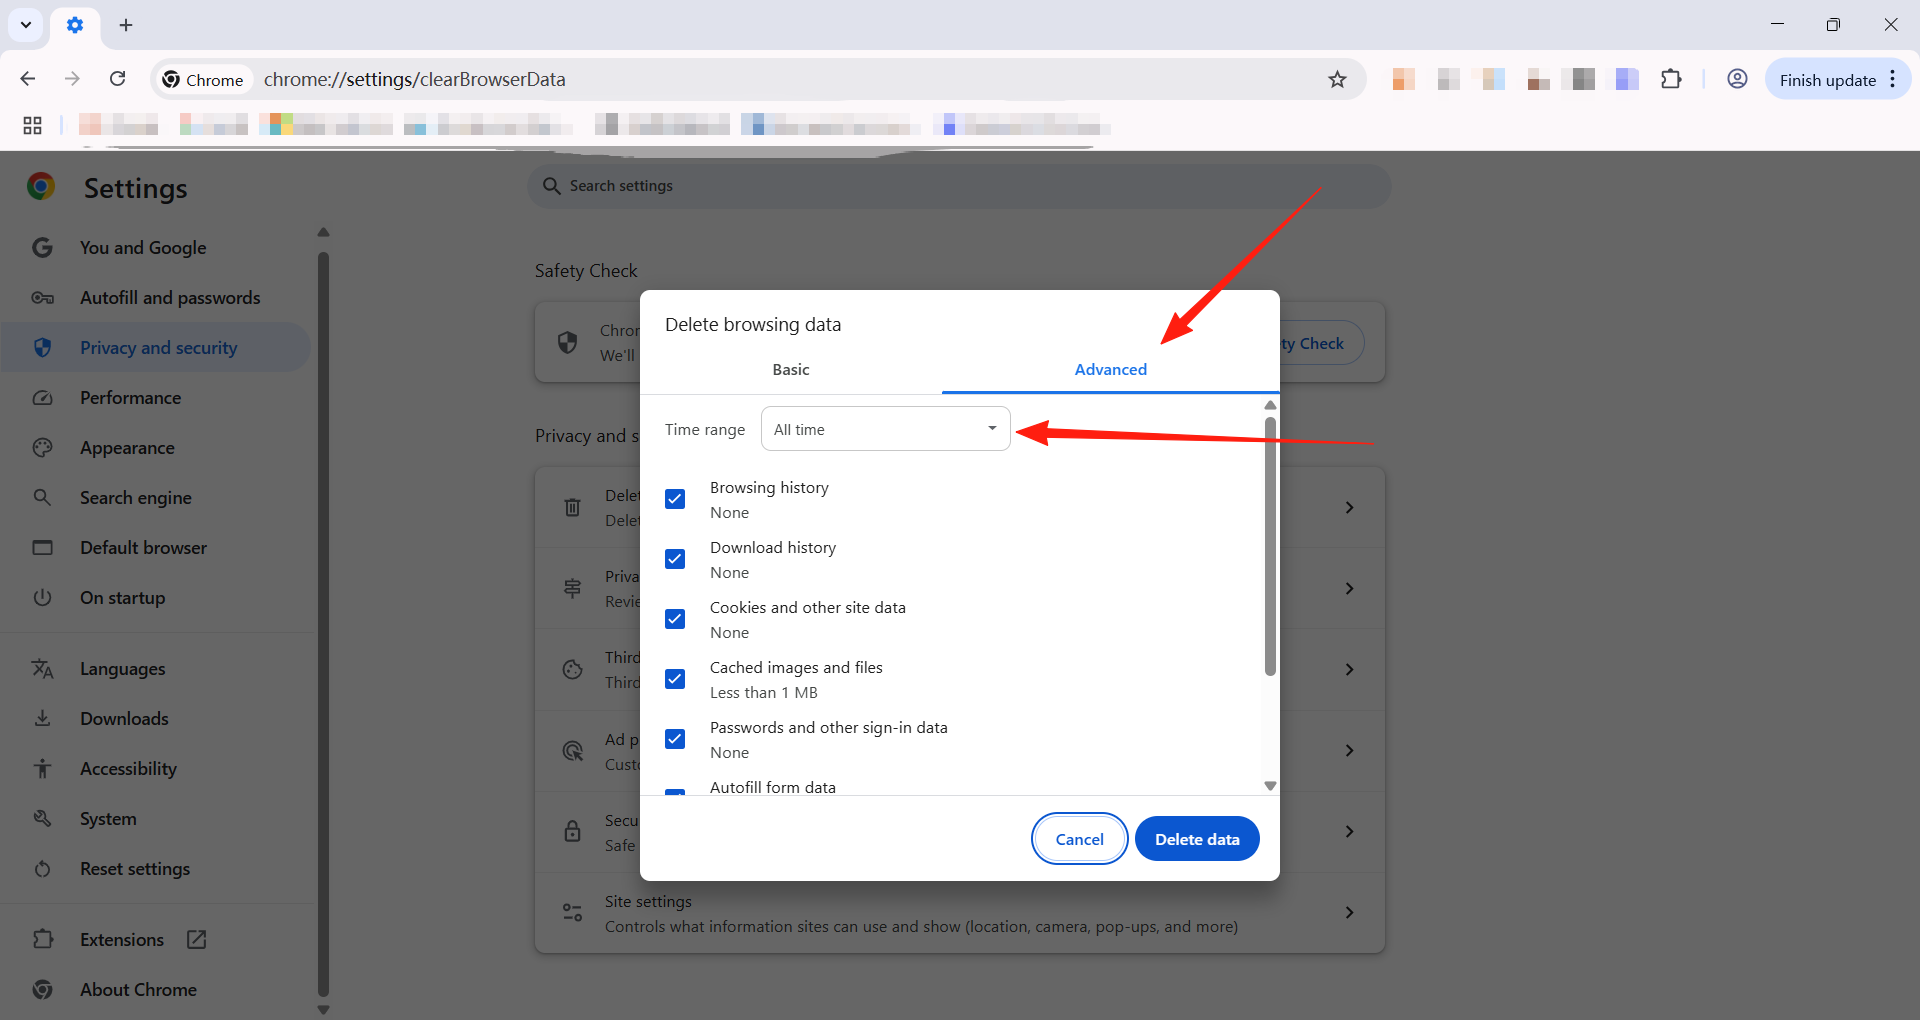This screenshot has width=1920, height=1020.
Task: Click the apps grid icon in bookmarks bar
Action: point(32,125)
